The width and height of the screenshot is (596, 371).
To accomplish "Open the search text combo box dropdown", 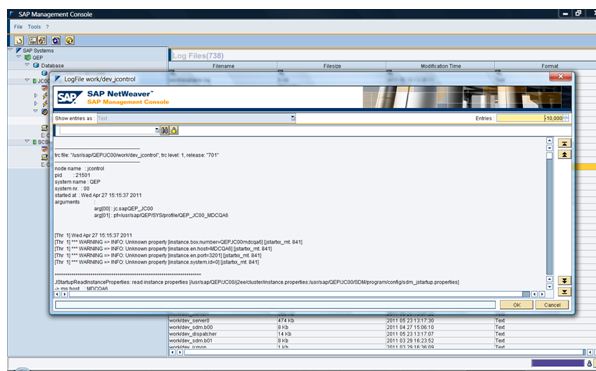I will (157, 130).
